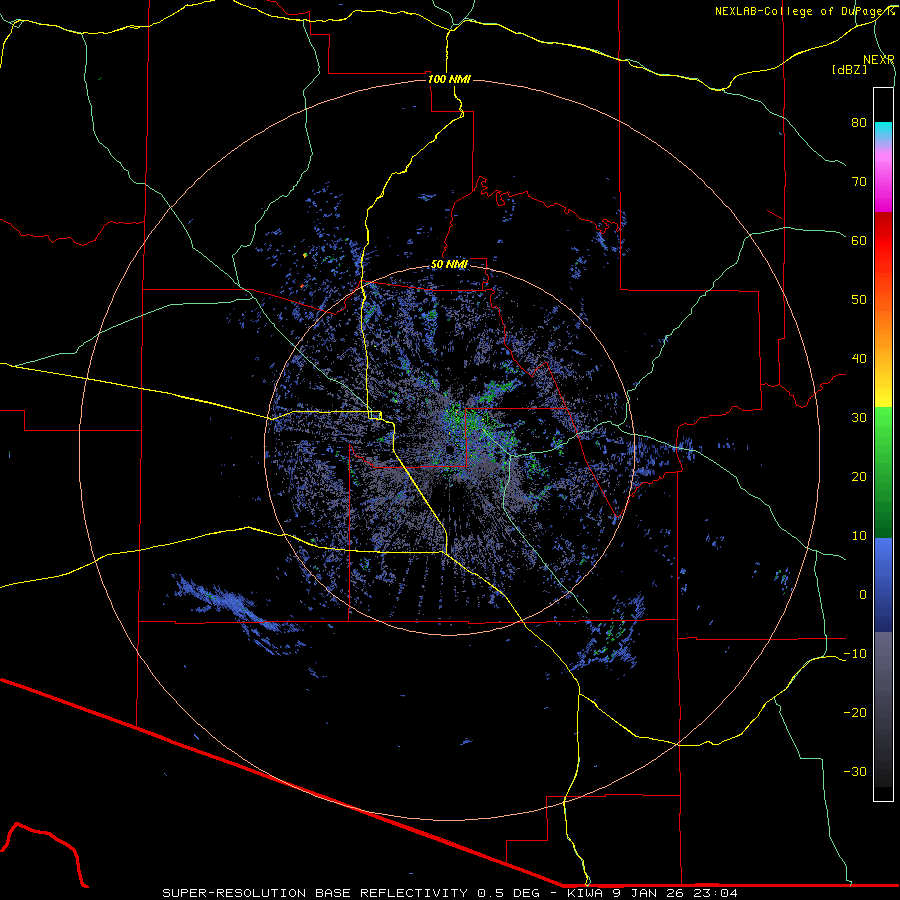Image resolution: width=900 pixels, height=900 pixels.
Task: Click the 10 value on dBZ scale
Action: click(859, 536)
